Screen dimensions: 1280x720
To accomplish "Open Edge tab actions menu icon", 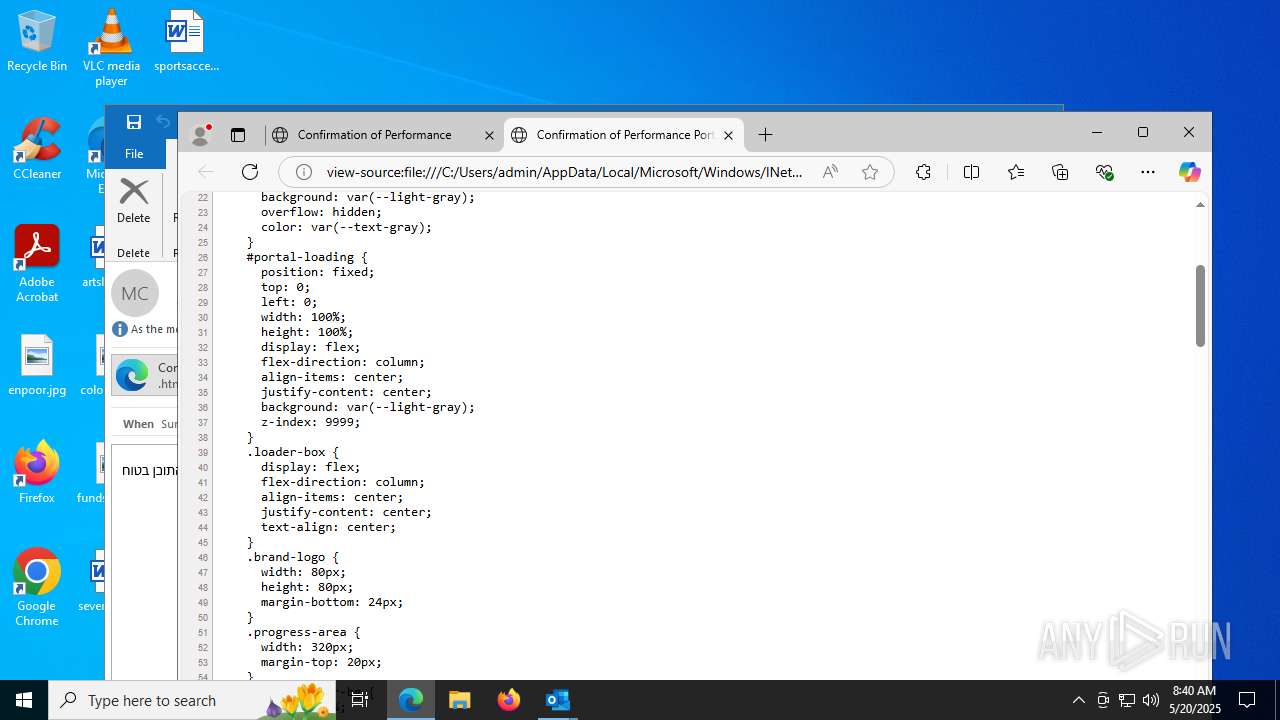I will pyautogui.click(x=238, y=135).
